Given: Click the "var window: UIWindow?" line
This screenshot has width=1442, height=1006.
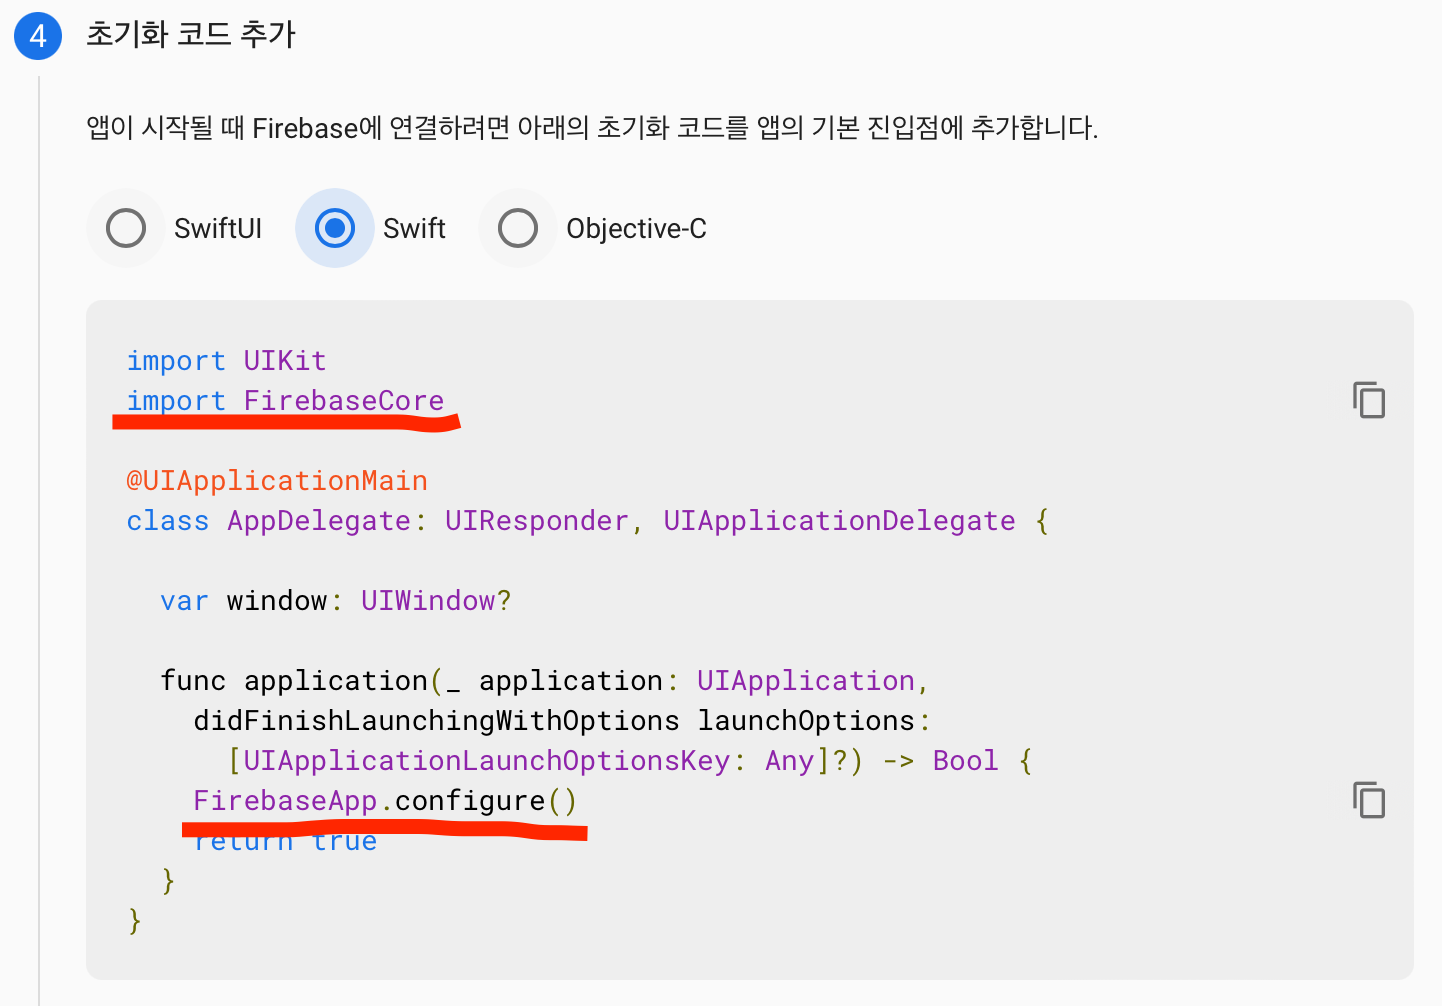Looking at the screenshot, I should tap(336, 600).
